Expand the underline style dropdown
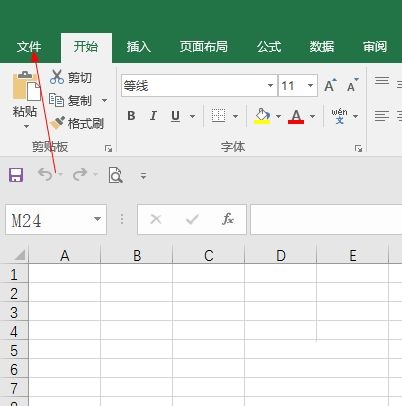The image size is (402, 406). (192, 116)
